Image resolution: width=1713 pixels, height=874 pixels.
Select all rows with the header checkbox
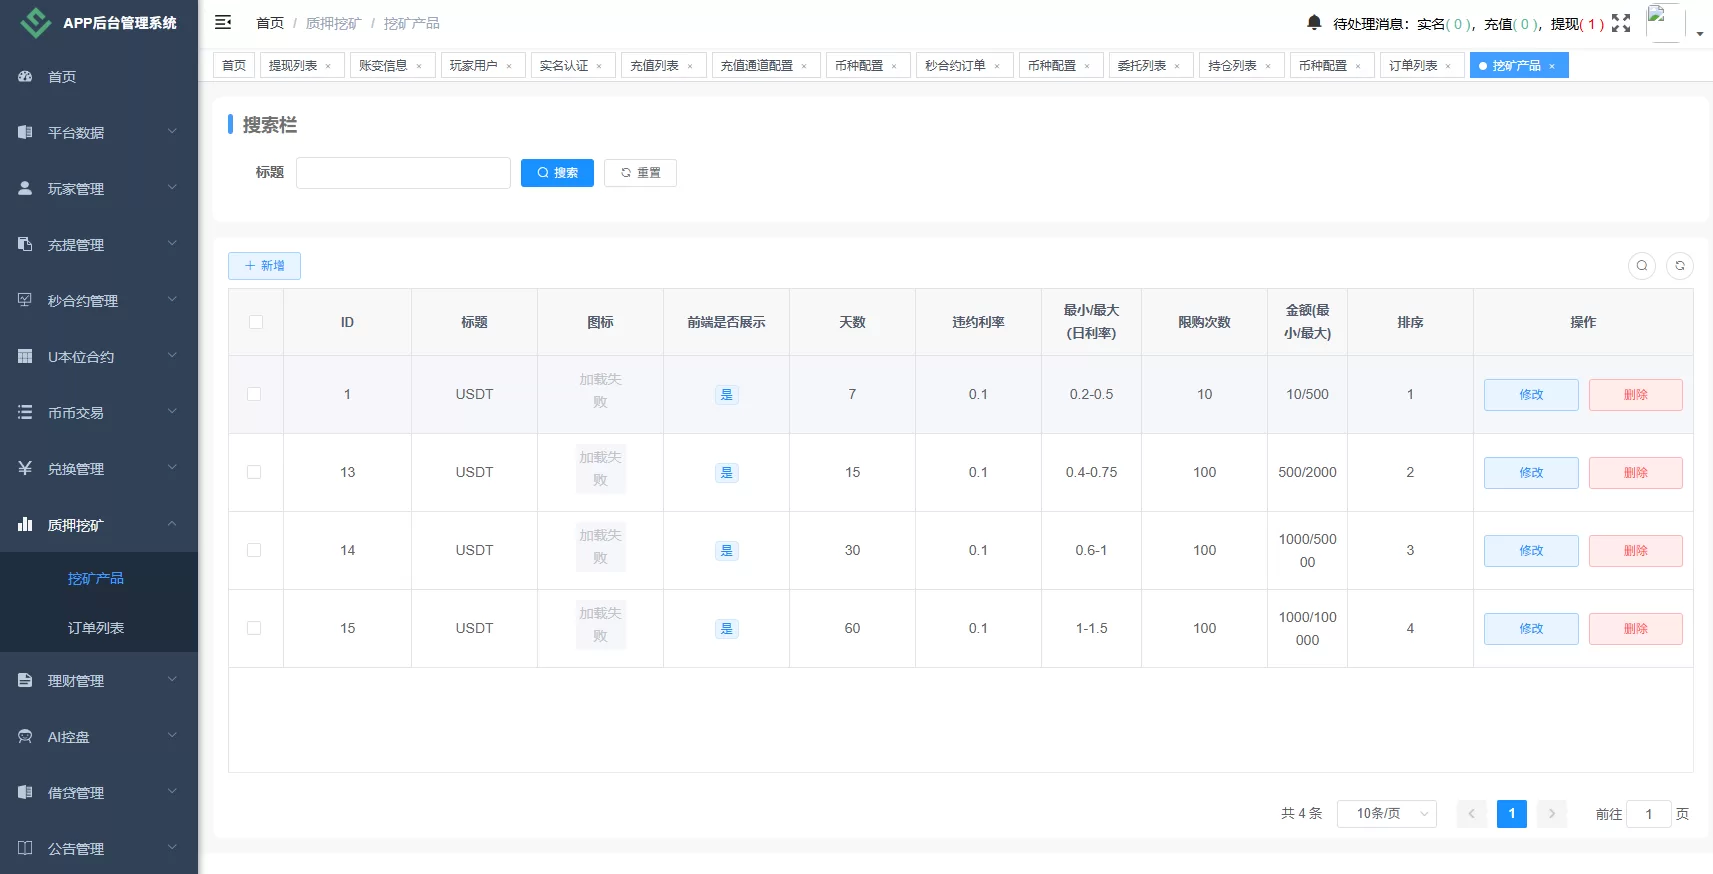click(256, 322)
